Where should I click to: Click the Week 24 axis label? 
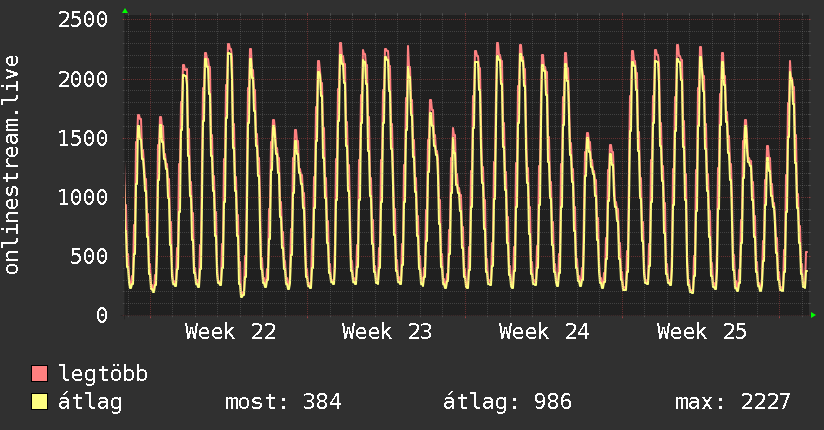[x=544, y=332]
